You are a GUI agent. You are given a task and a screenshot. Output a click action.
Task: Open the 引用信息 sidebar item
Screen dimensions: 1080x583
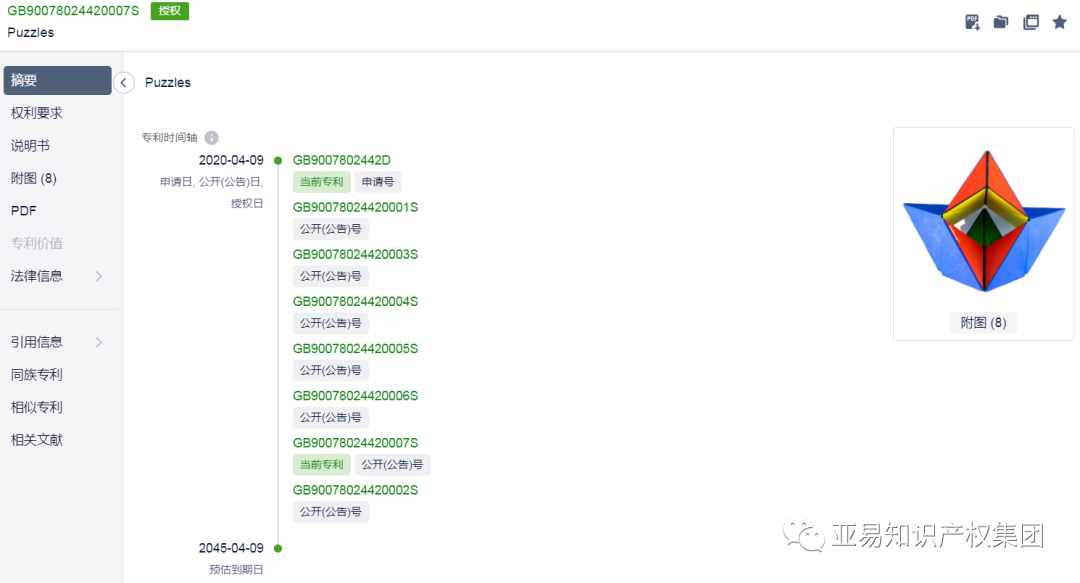37,342
